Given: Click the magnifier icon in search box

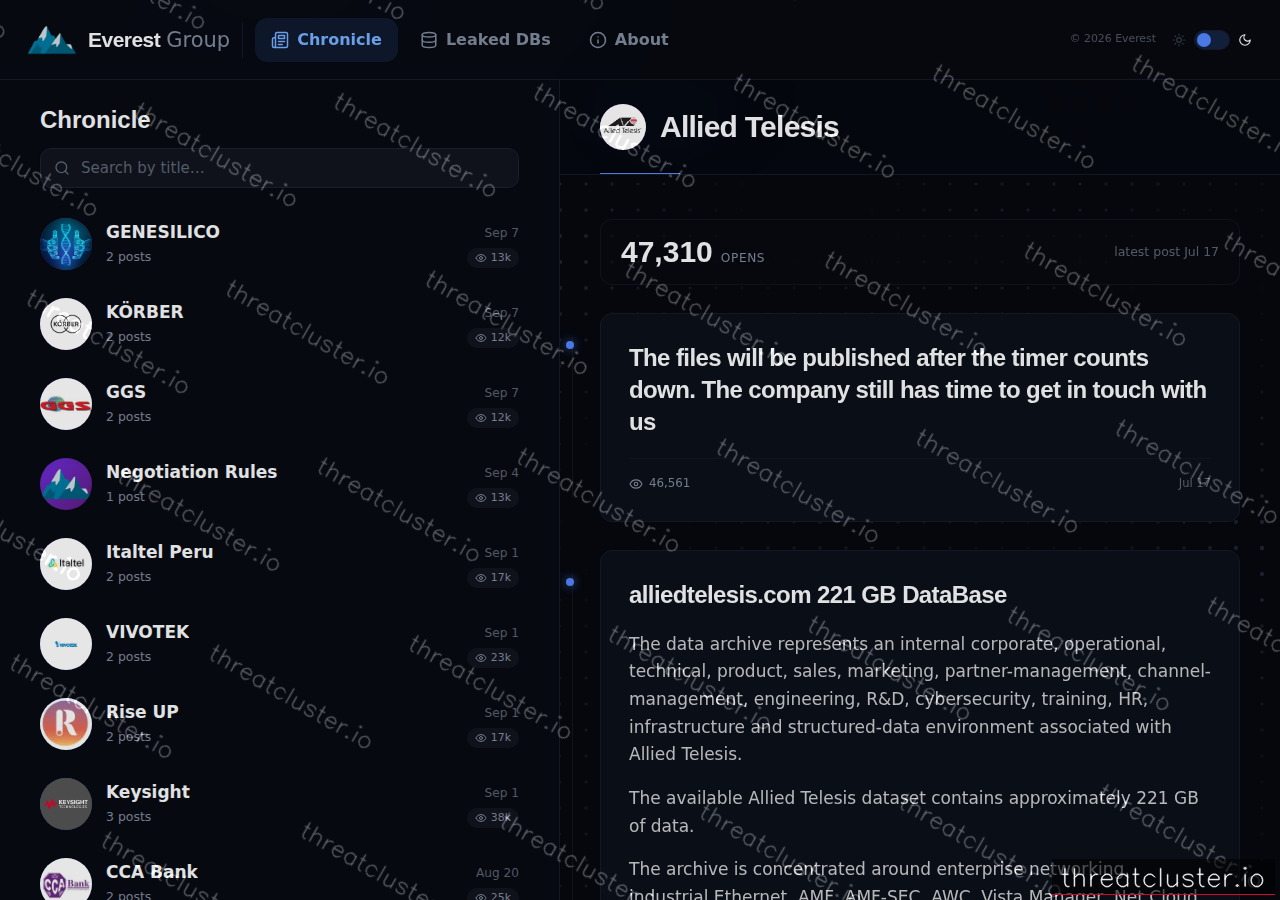Looking at the screenshot, I should pyautogui.click(x=62, y=168).
